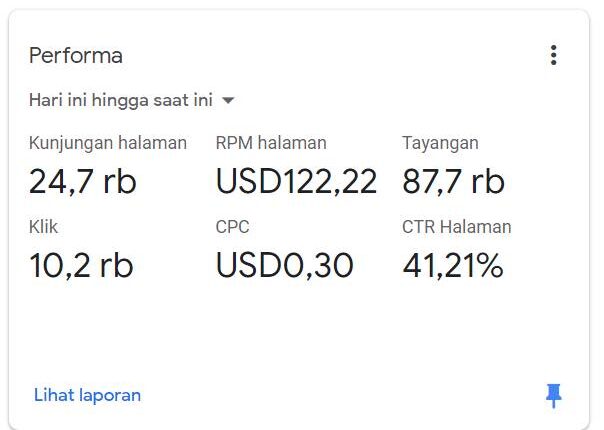Screen dimensions: 604x430
Task: Select the Kunjungan halaman metric label
Action: coord(108,143)
